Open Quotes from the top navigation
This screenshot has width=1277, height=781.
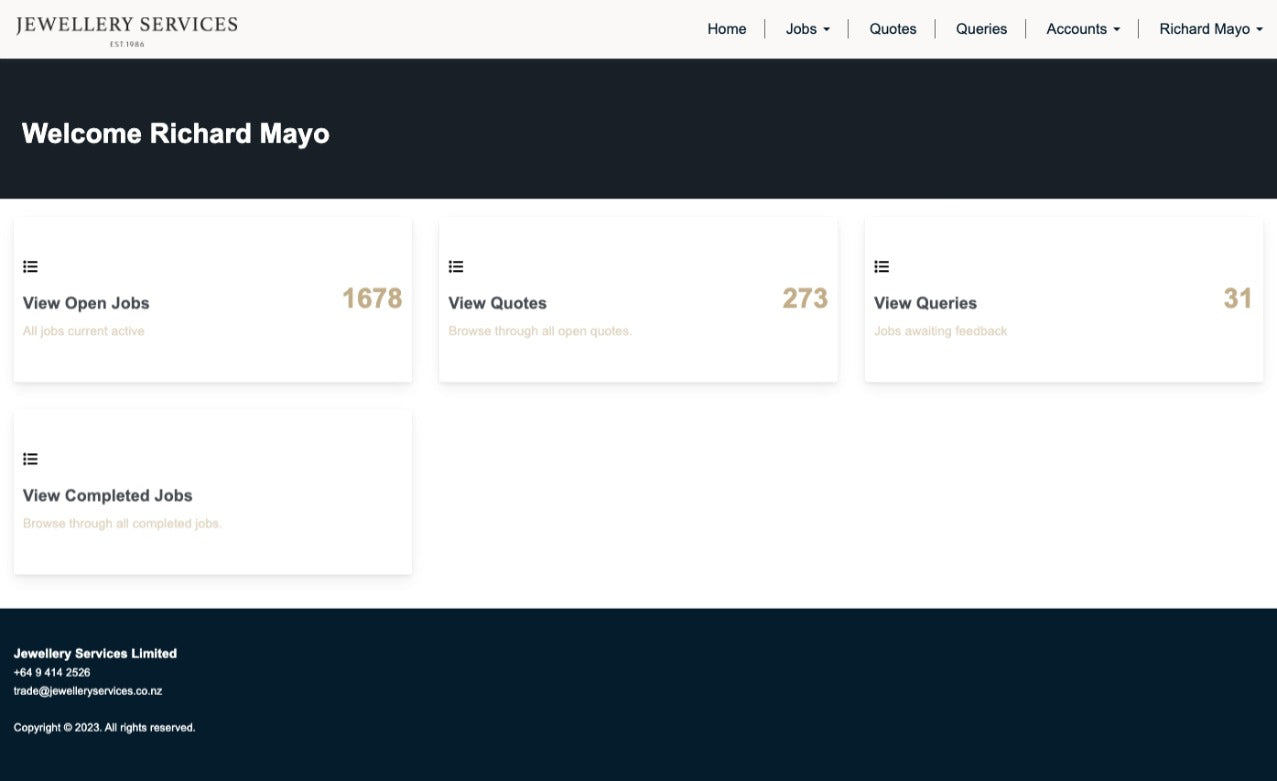click(x=892, y=29)
